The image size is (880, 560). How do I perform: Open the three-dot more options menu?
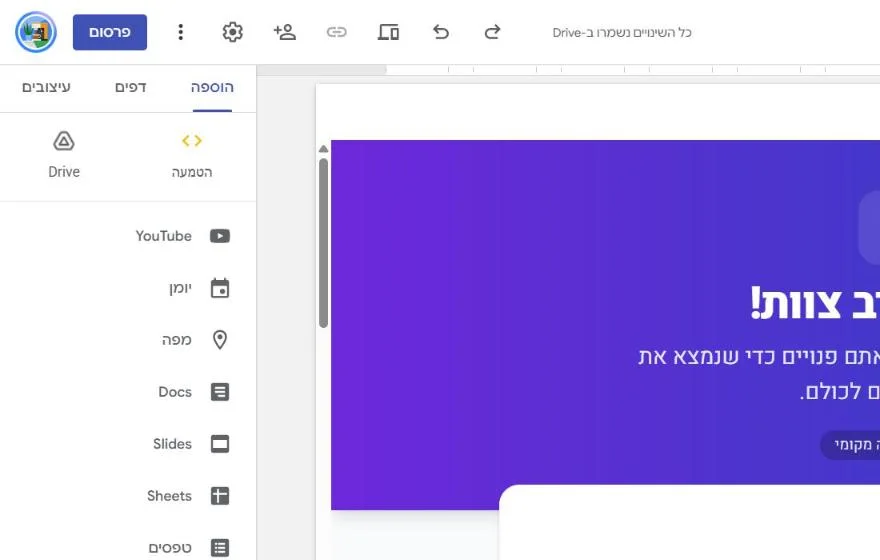coord(180,32)
